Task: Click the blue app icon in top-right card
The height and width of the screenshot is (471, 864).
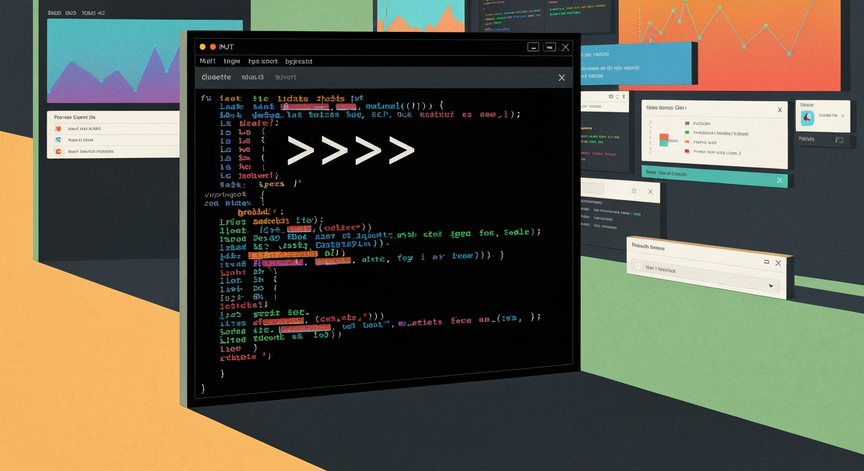Action: [x=807, y=117]
